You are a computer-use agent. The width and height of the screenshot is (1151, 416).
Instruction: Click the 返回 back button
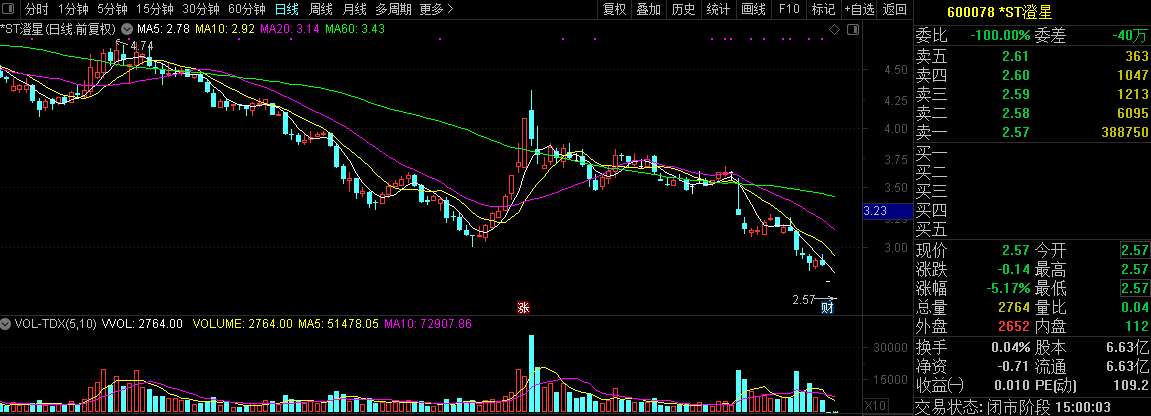(x=895, y=9)
